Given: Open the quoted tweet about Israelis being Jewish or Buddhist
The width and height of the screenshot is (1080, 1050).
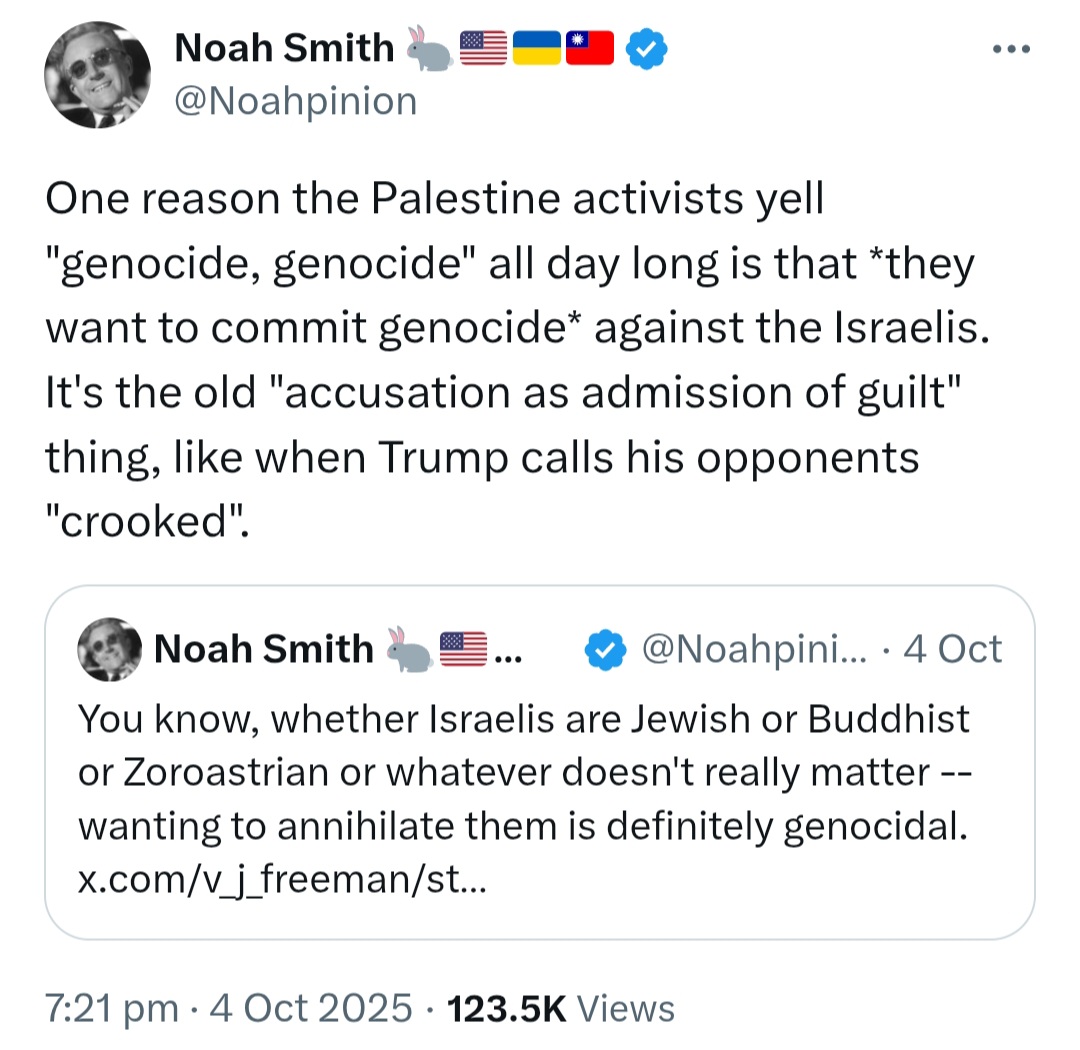Looking at the screenshot, I should (x=539, y=762).
